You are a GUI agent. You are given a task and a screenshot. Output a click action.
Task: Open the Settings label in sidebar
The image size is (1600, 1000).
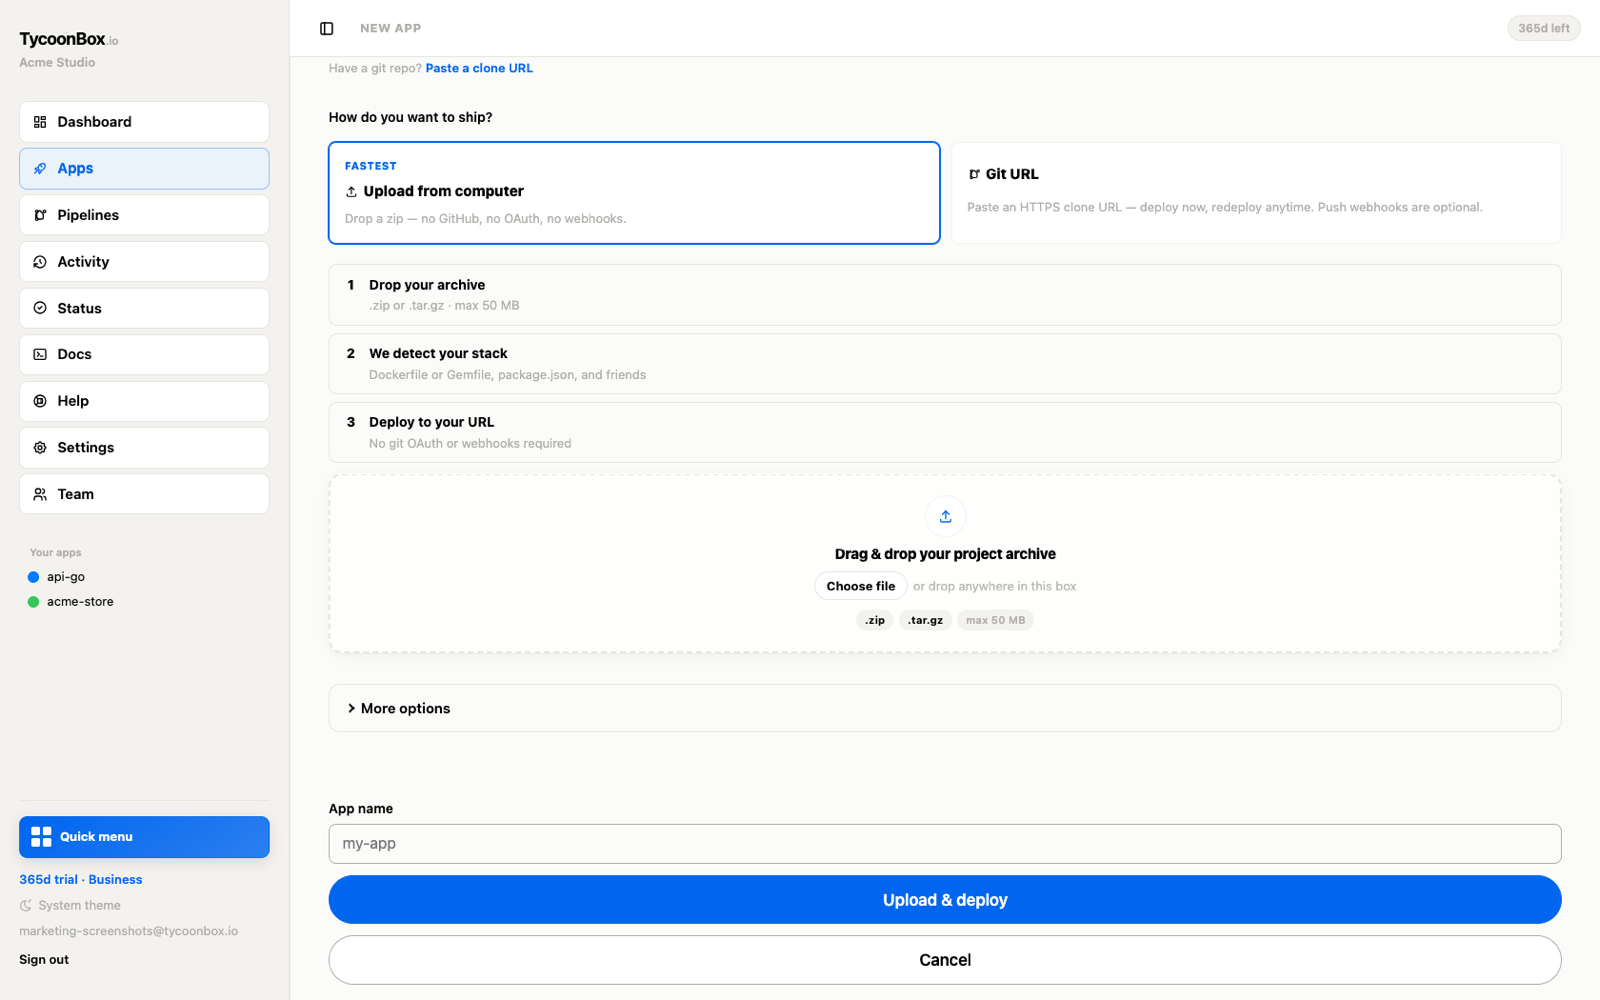[x=85, y=447]
